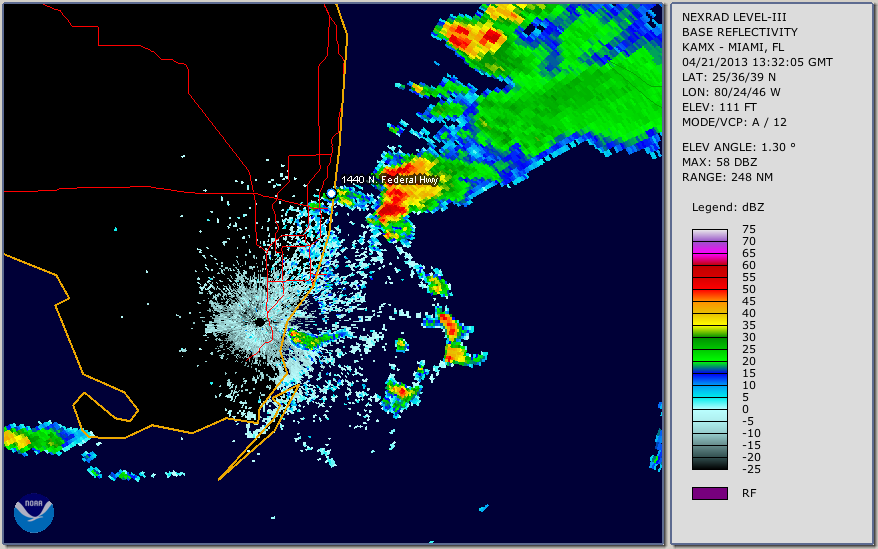Select the 'RANGE: 248 NM' text
878x549 pixels.
pos(727,178)
